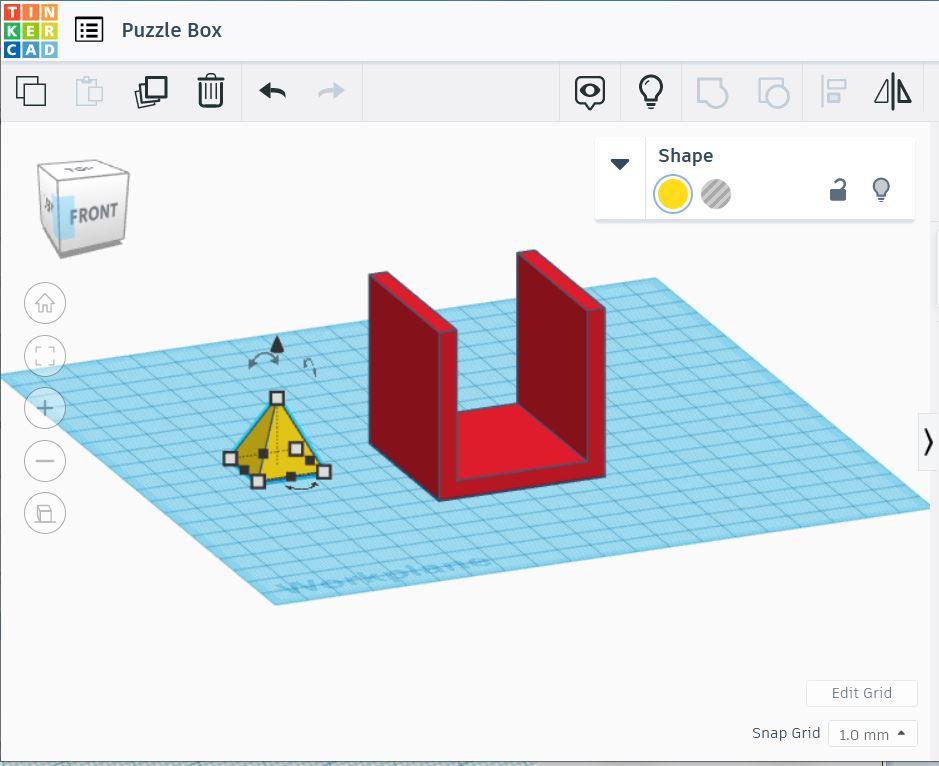Undo the last action
The image size is (939, 766).
(x=272, y=91)
